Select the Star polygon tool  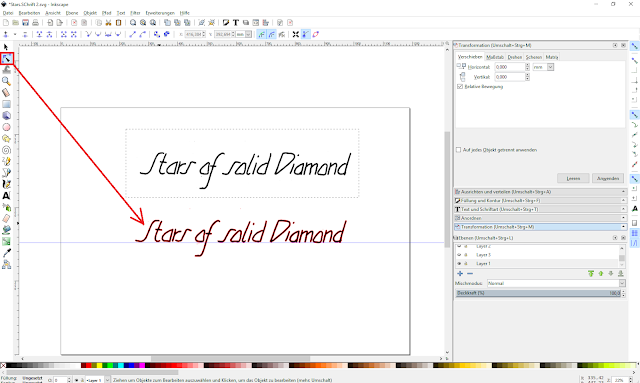(x=6, y=139)
